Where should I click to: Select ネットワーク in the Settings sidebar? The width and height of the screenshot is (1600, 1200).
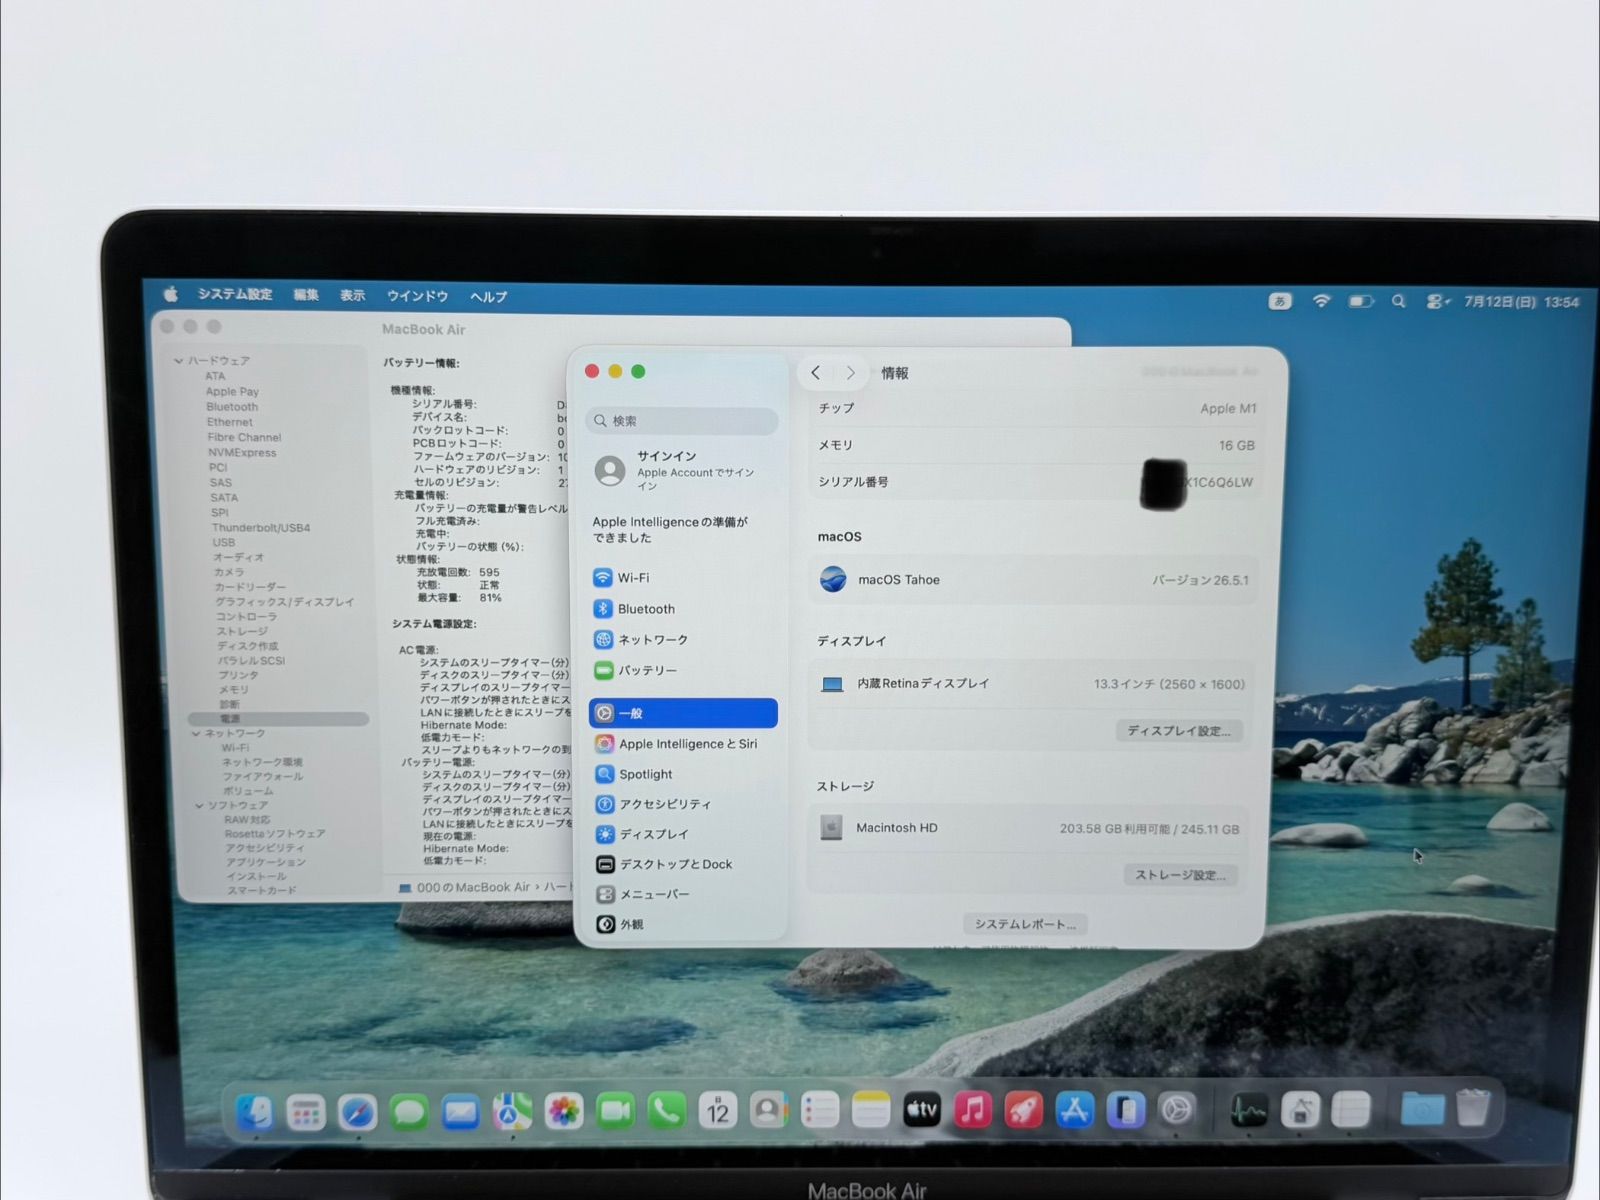point(683,640)
